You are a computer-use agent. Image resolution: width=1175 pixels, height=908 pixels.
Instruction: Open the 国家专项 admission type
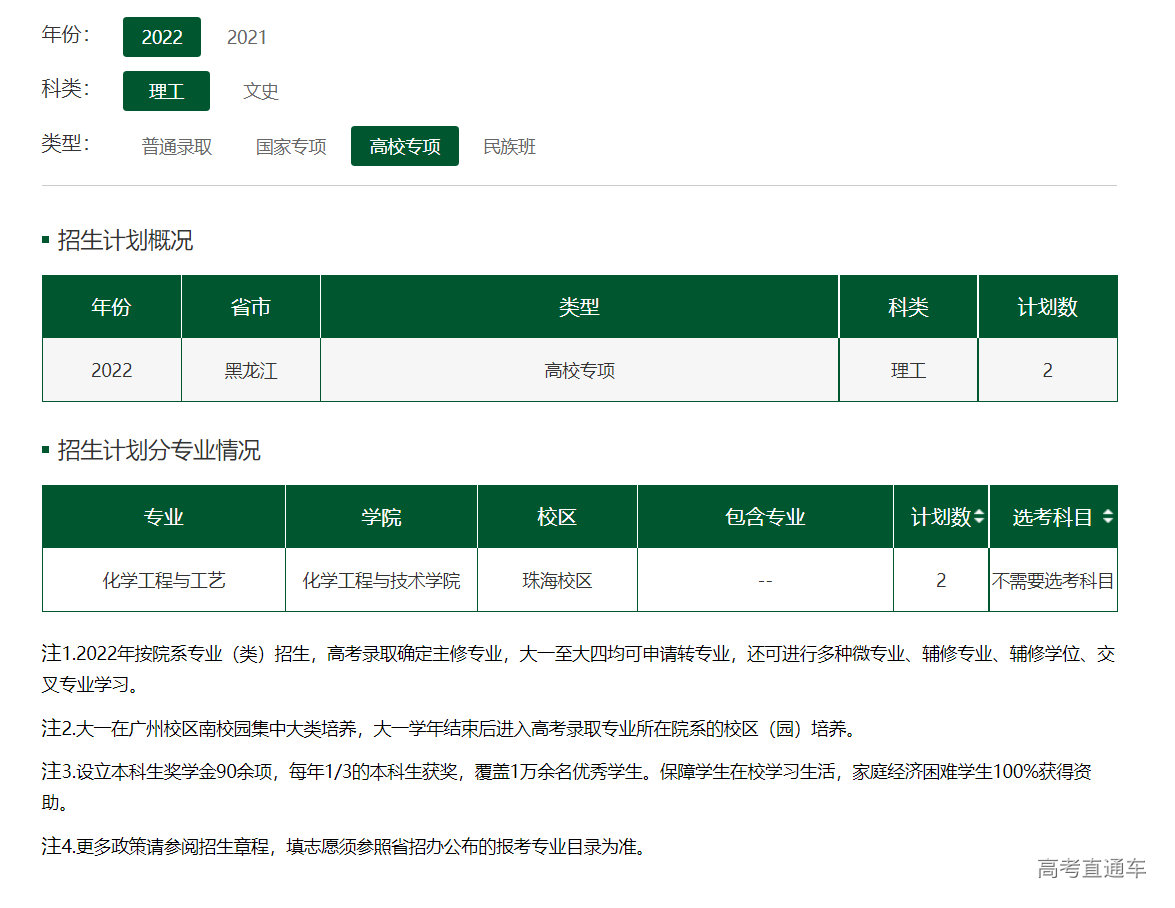(291, 146)
